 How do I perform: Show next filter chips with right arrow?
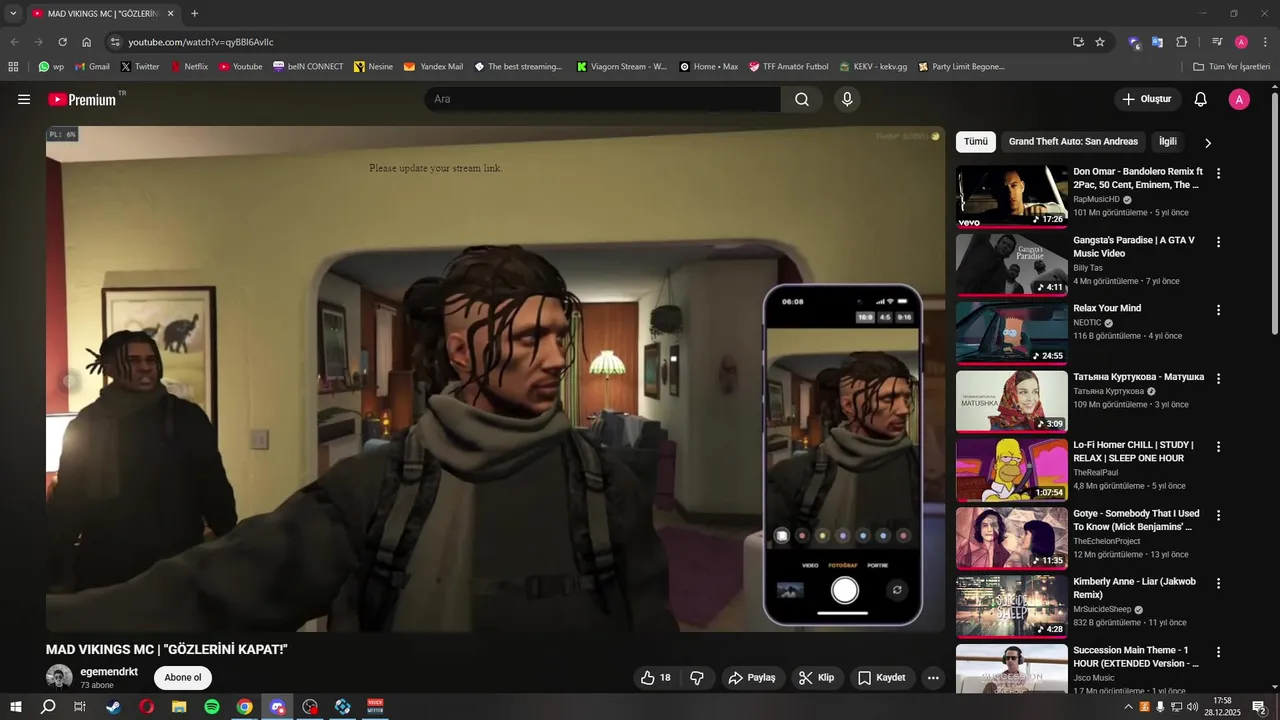coord(1207,142)
